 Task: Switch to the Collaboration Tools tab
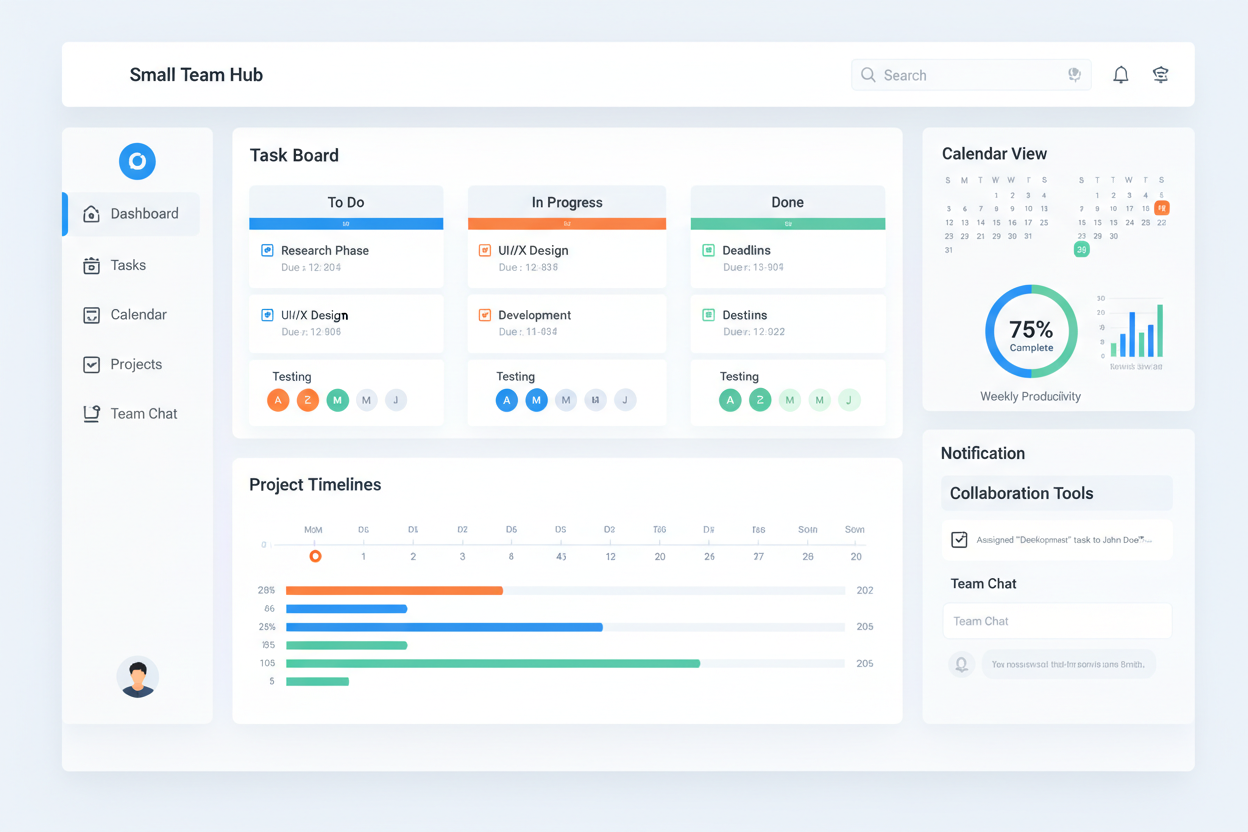pyautogui.click(x=1021, y=493)
